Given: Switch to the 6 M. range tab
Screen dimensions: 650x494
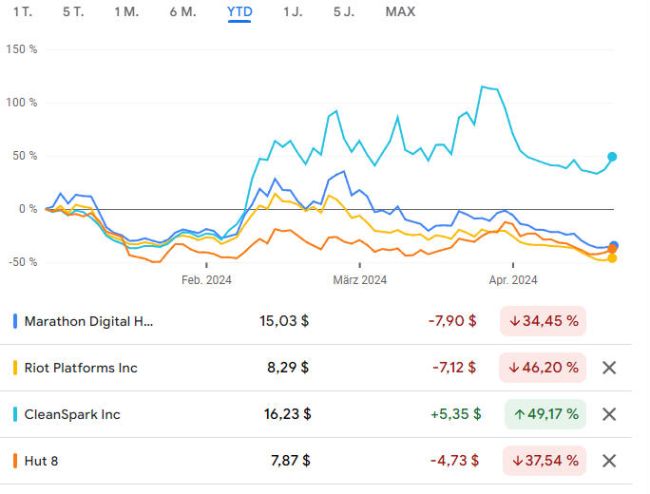Looking at the screenshot, I should 182,12.
